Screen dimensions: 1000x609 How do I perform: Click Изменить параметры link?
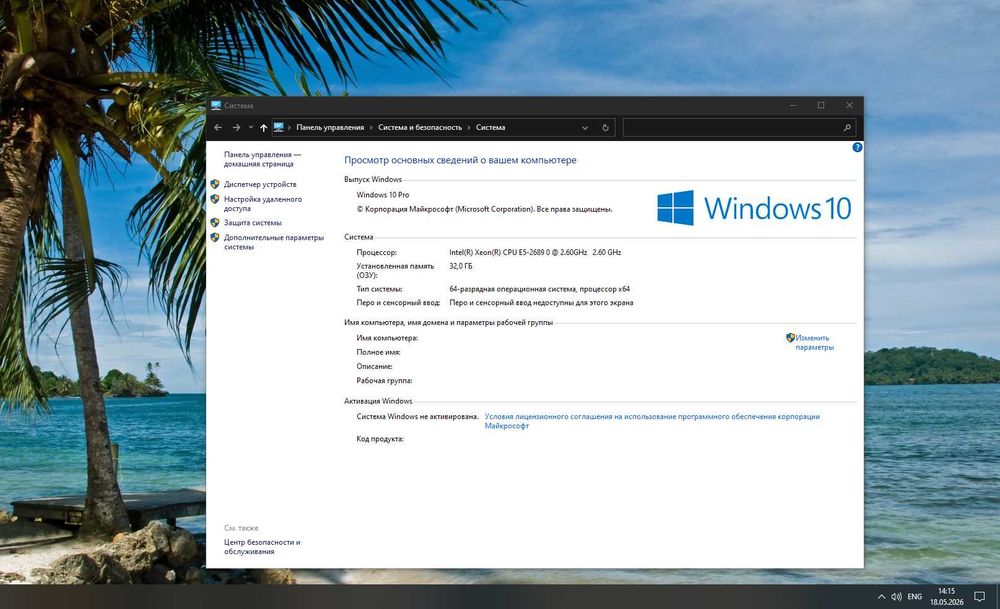pos(814,342)
